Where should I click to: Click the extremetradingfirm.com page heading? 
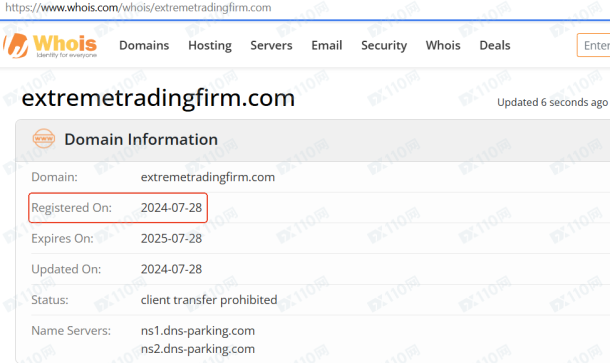(158, 98)
